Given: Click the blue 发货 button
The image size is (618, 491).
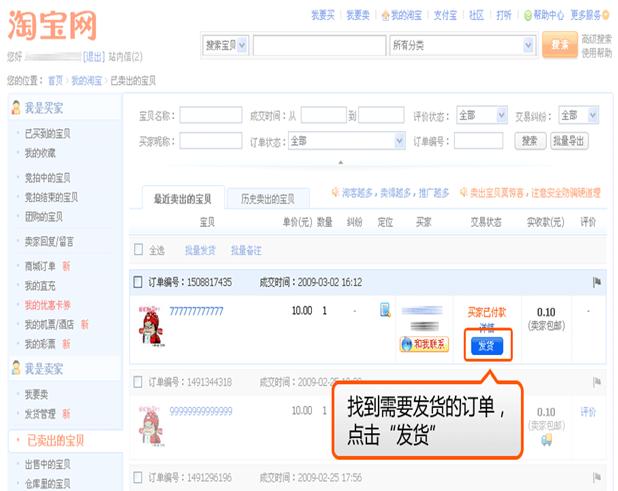Looking at the screenshot, I should pos(487,346).
